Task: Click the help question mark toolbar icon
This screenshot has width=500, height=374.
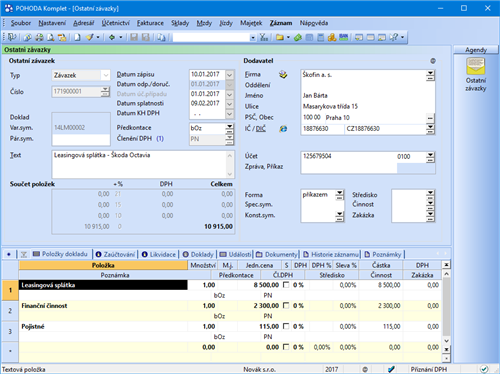Action: [x=394, y=37]
